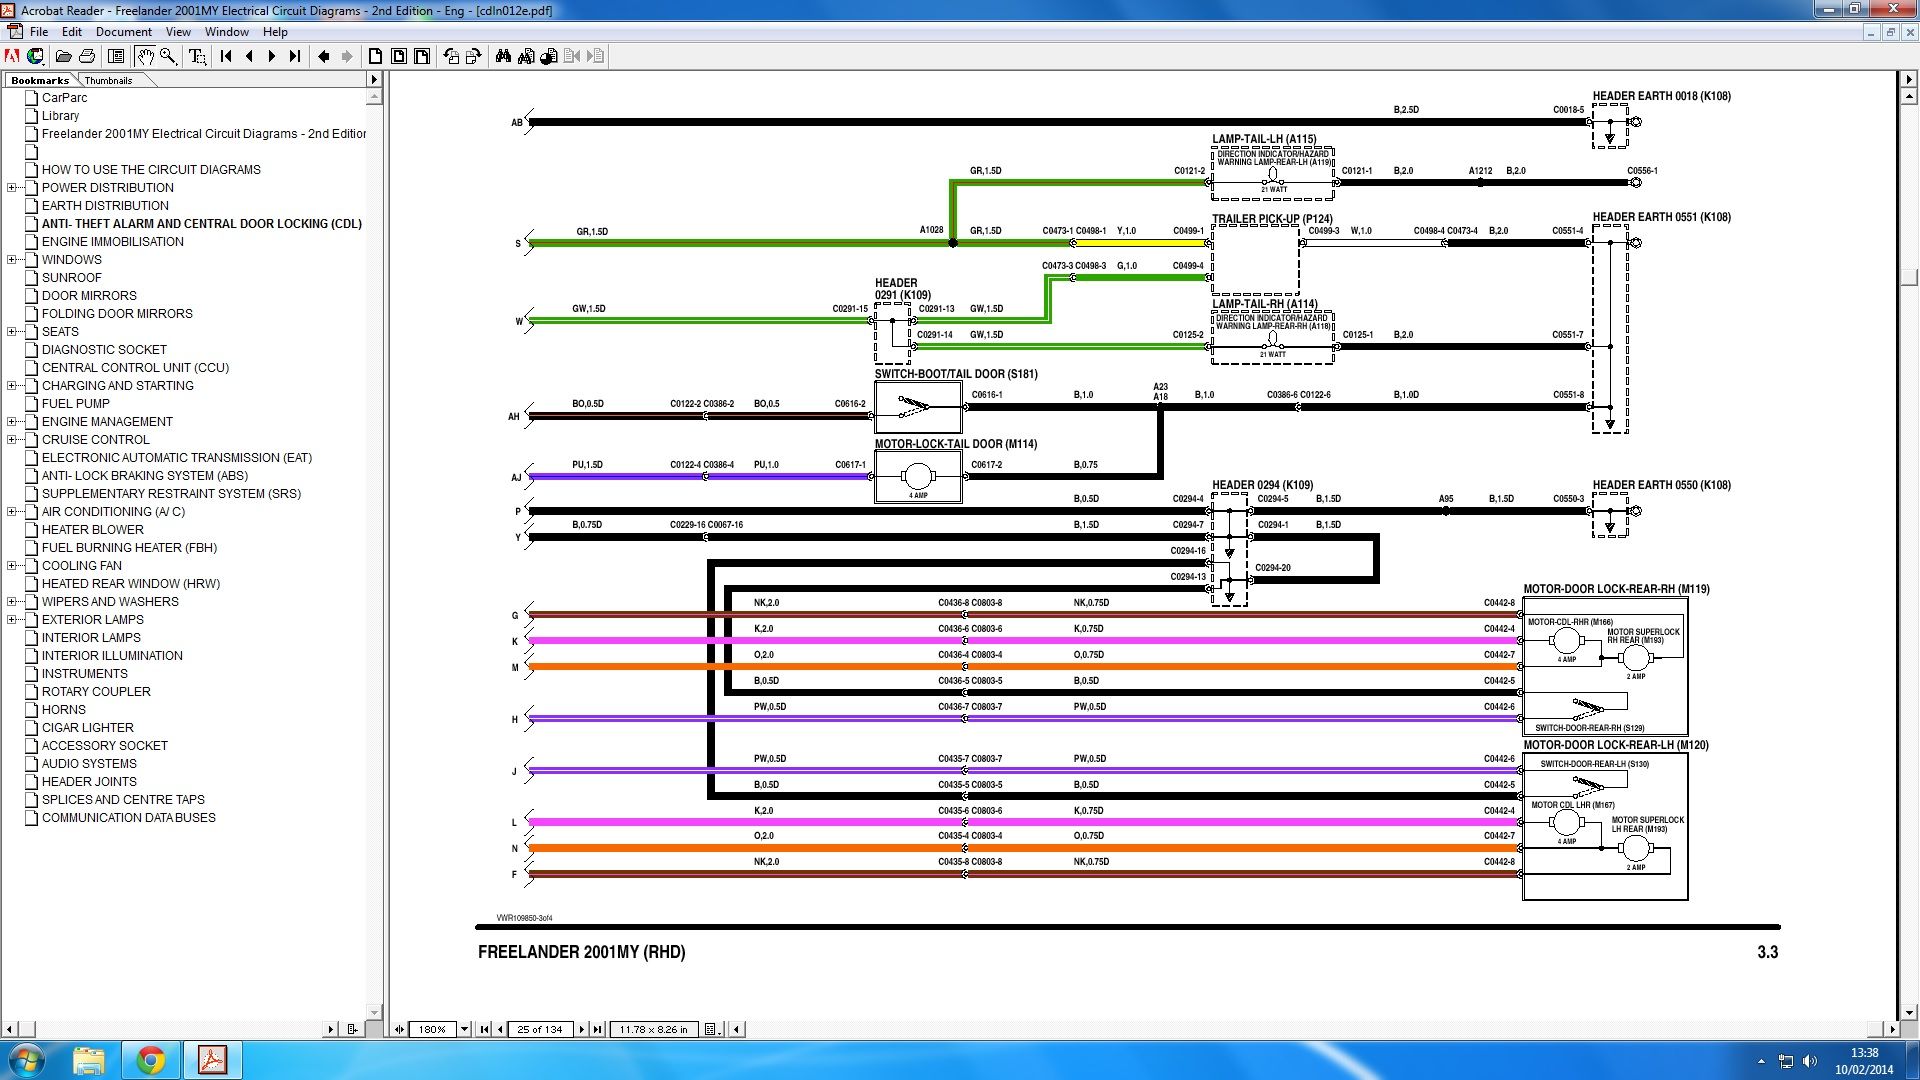Open ANTI-THEFT ALARM AND CENTRAL DOOR LOCKING bookmark
Viewport: 1920px width, 1080px height.
(202, 224)
